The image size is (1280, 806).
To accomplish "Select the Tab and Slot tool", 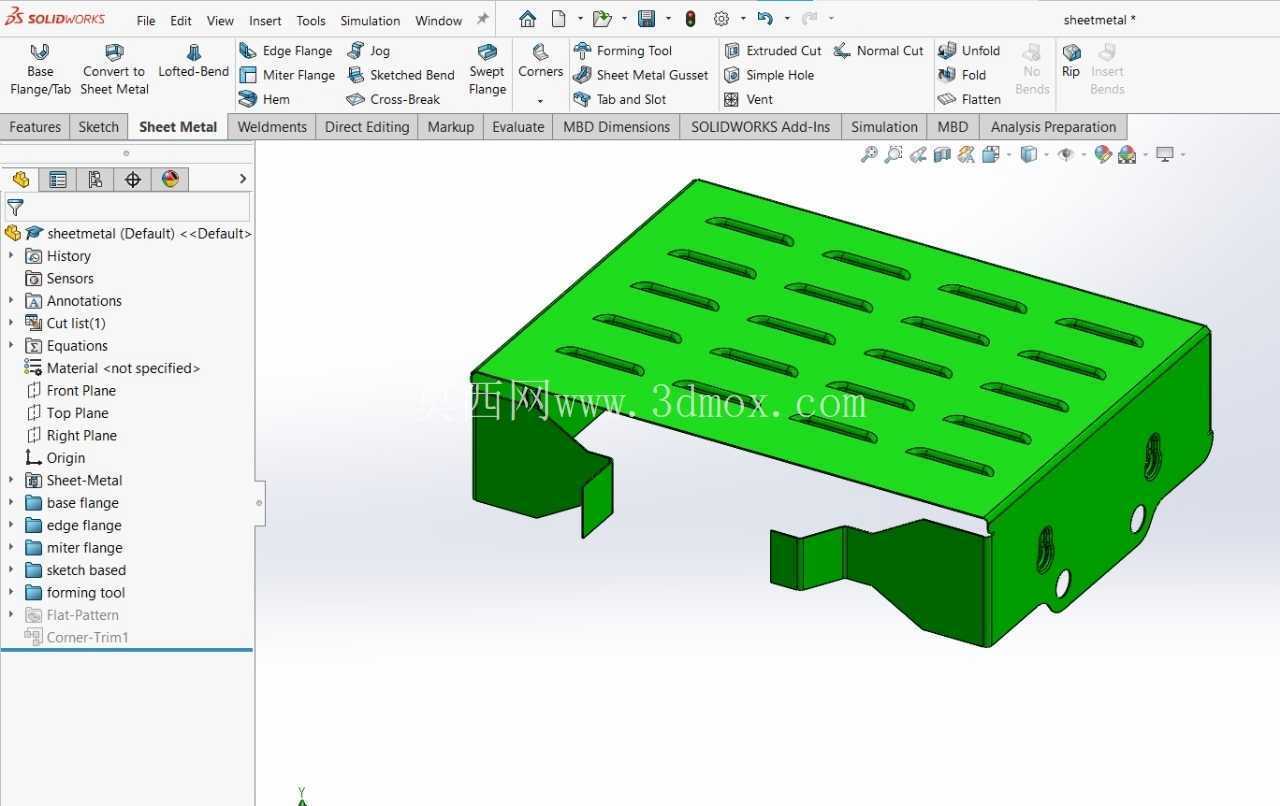I will tap(620, 99).
